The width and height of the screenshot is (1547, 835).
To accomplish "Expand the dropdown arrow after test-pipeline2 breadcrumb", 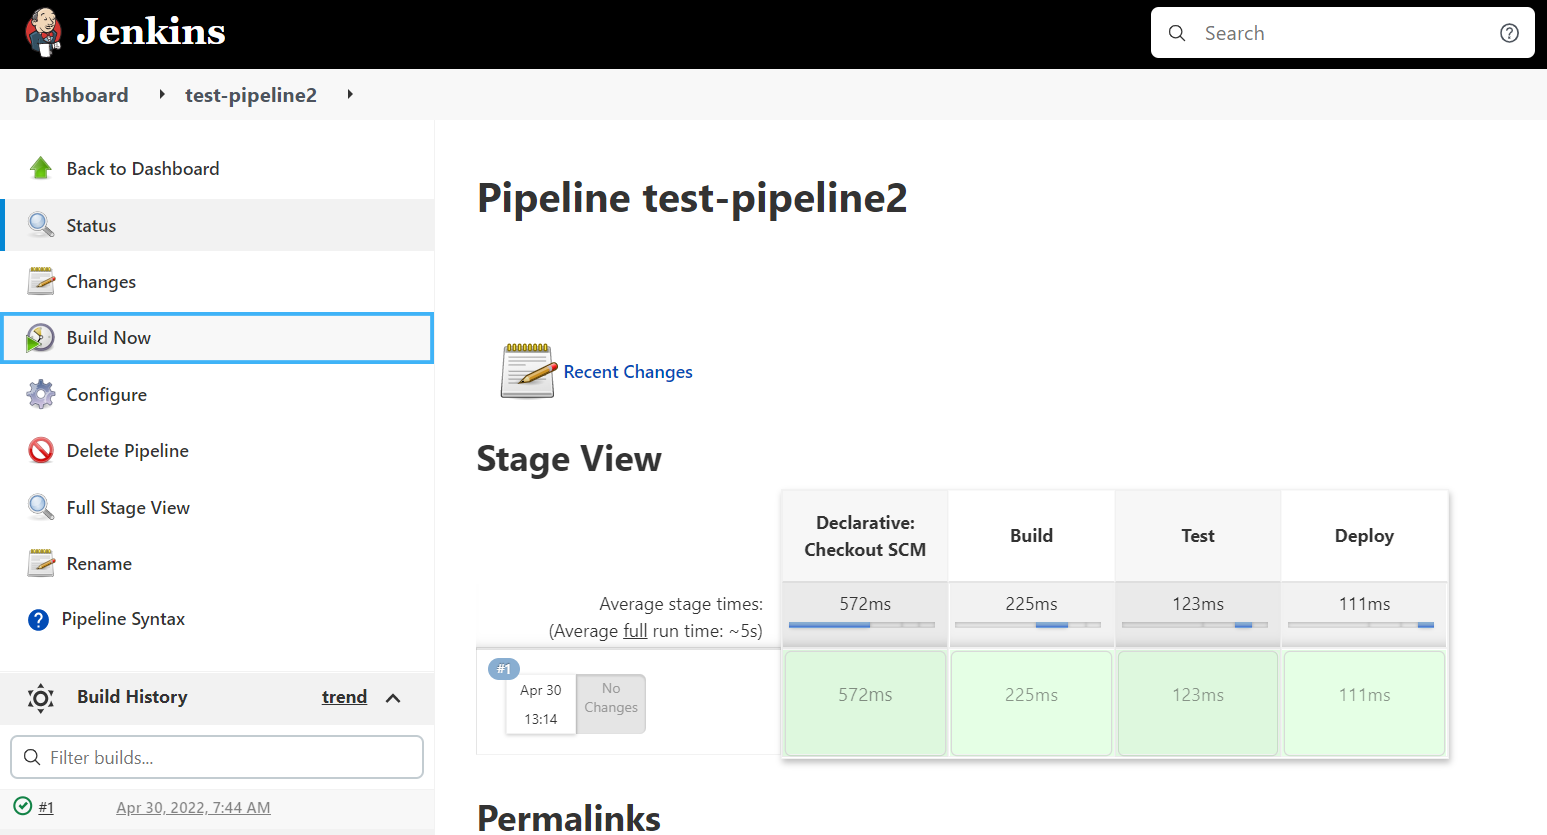I will click(350, 94).
